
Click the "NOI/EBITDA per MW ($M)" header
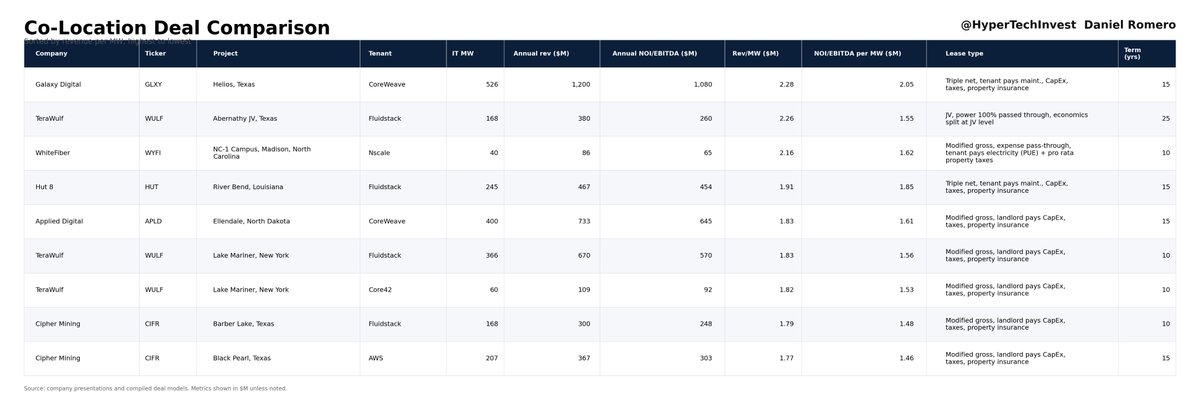coord(857,53)
